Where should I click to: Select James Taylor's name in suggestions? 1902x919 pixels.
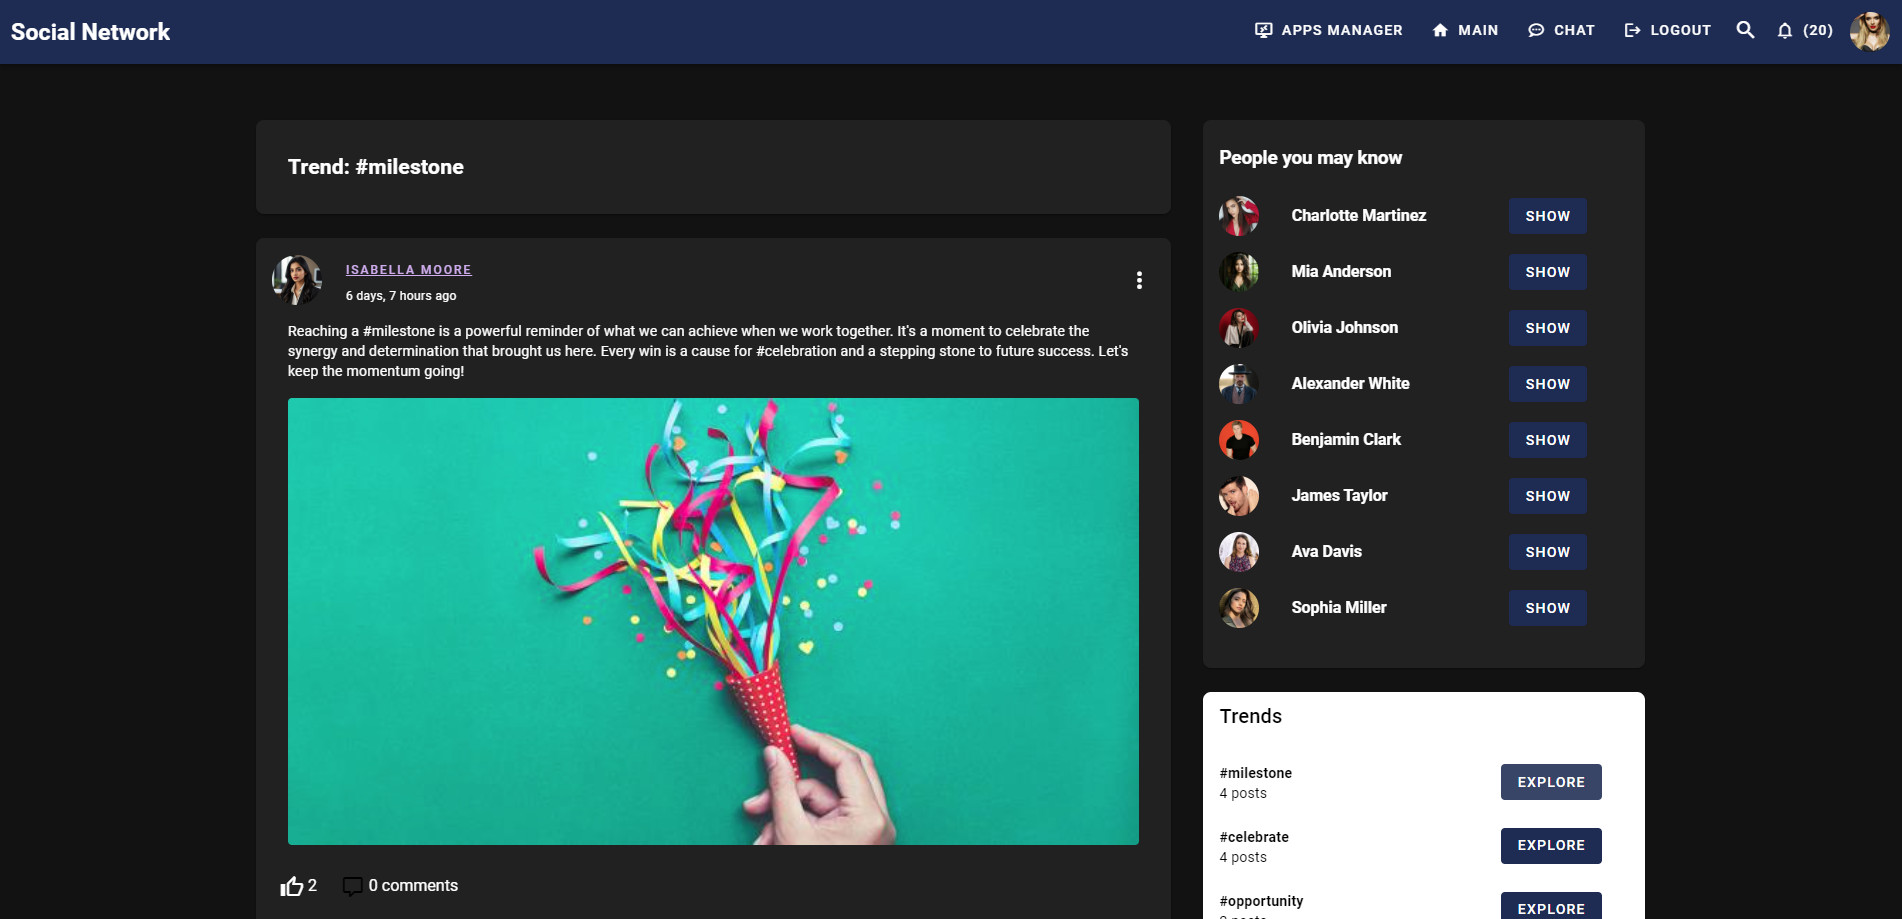click(x=1339, y=495)
